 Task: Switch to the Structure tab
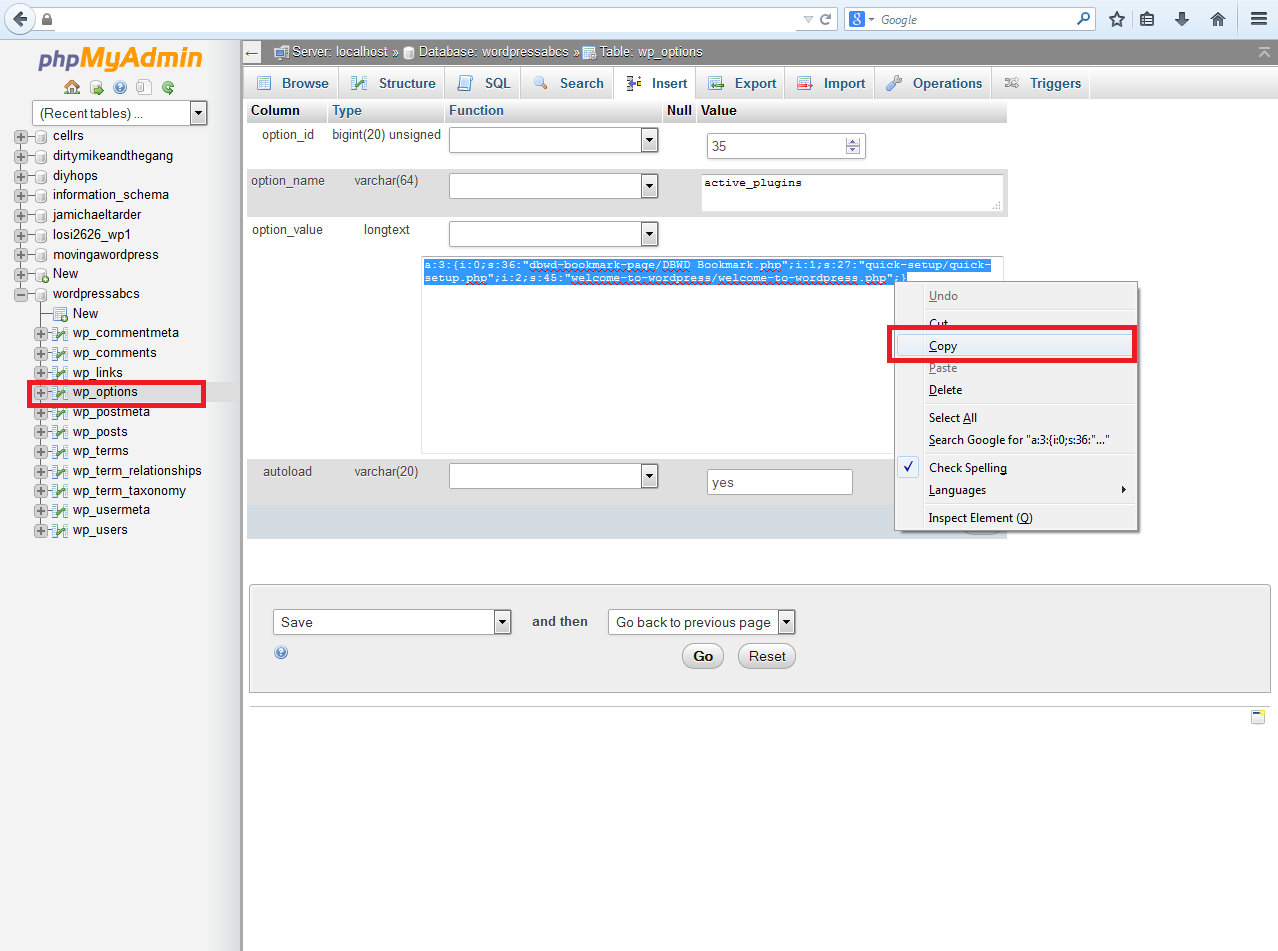tap(393, 83)
